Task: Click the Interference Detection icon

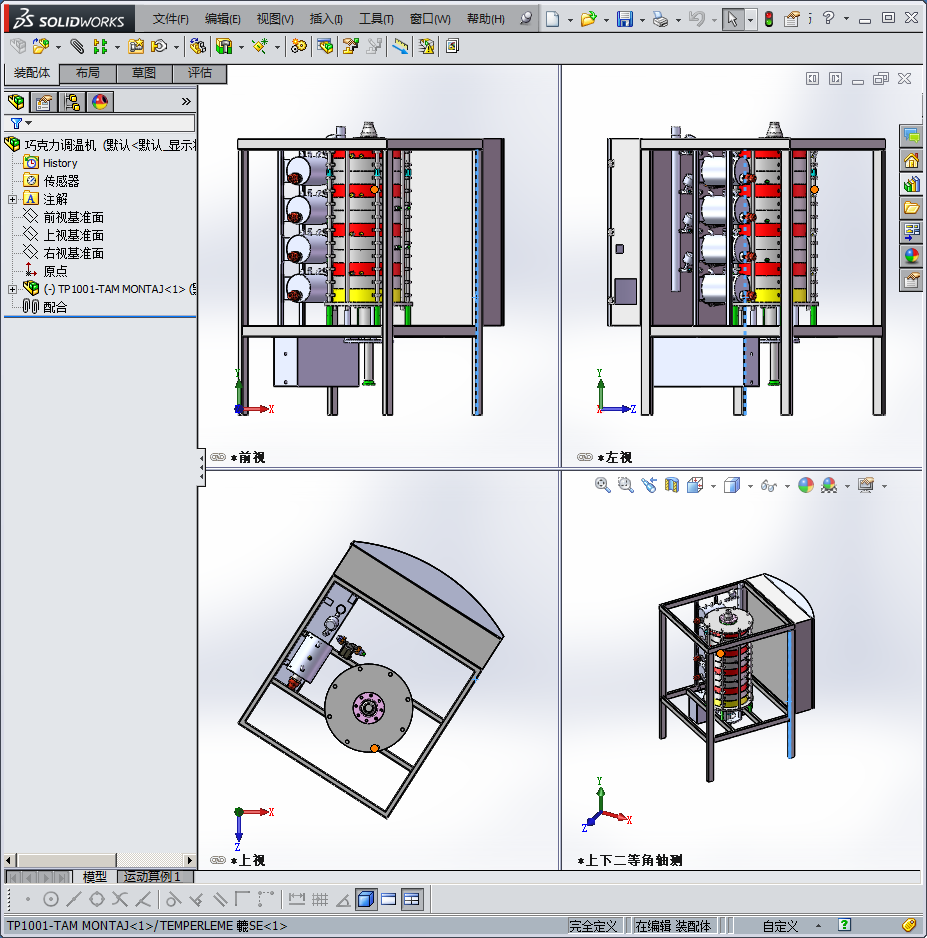Action: tap(426, 46)
